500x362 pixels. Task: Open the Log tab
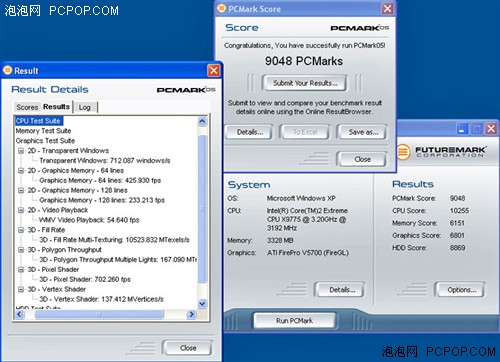point(85,107)
